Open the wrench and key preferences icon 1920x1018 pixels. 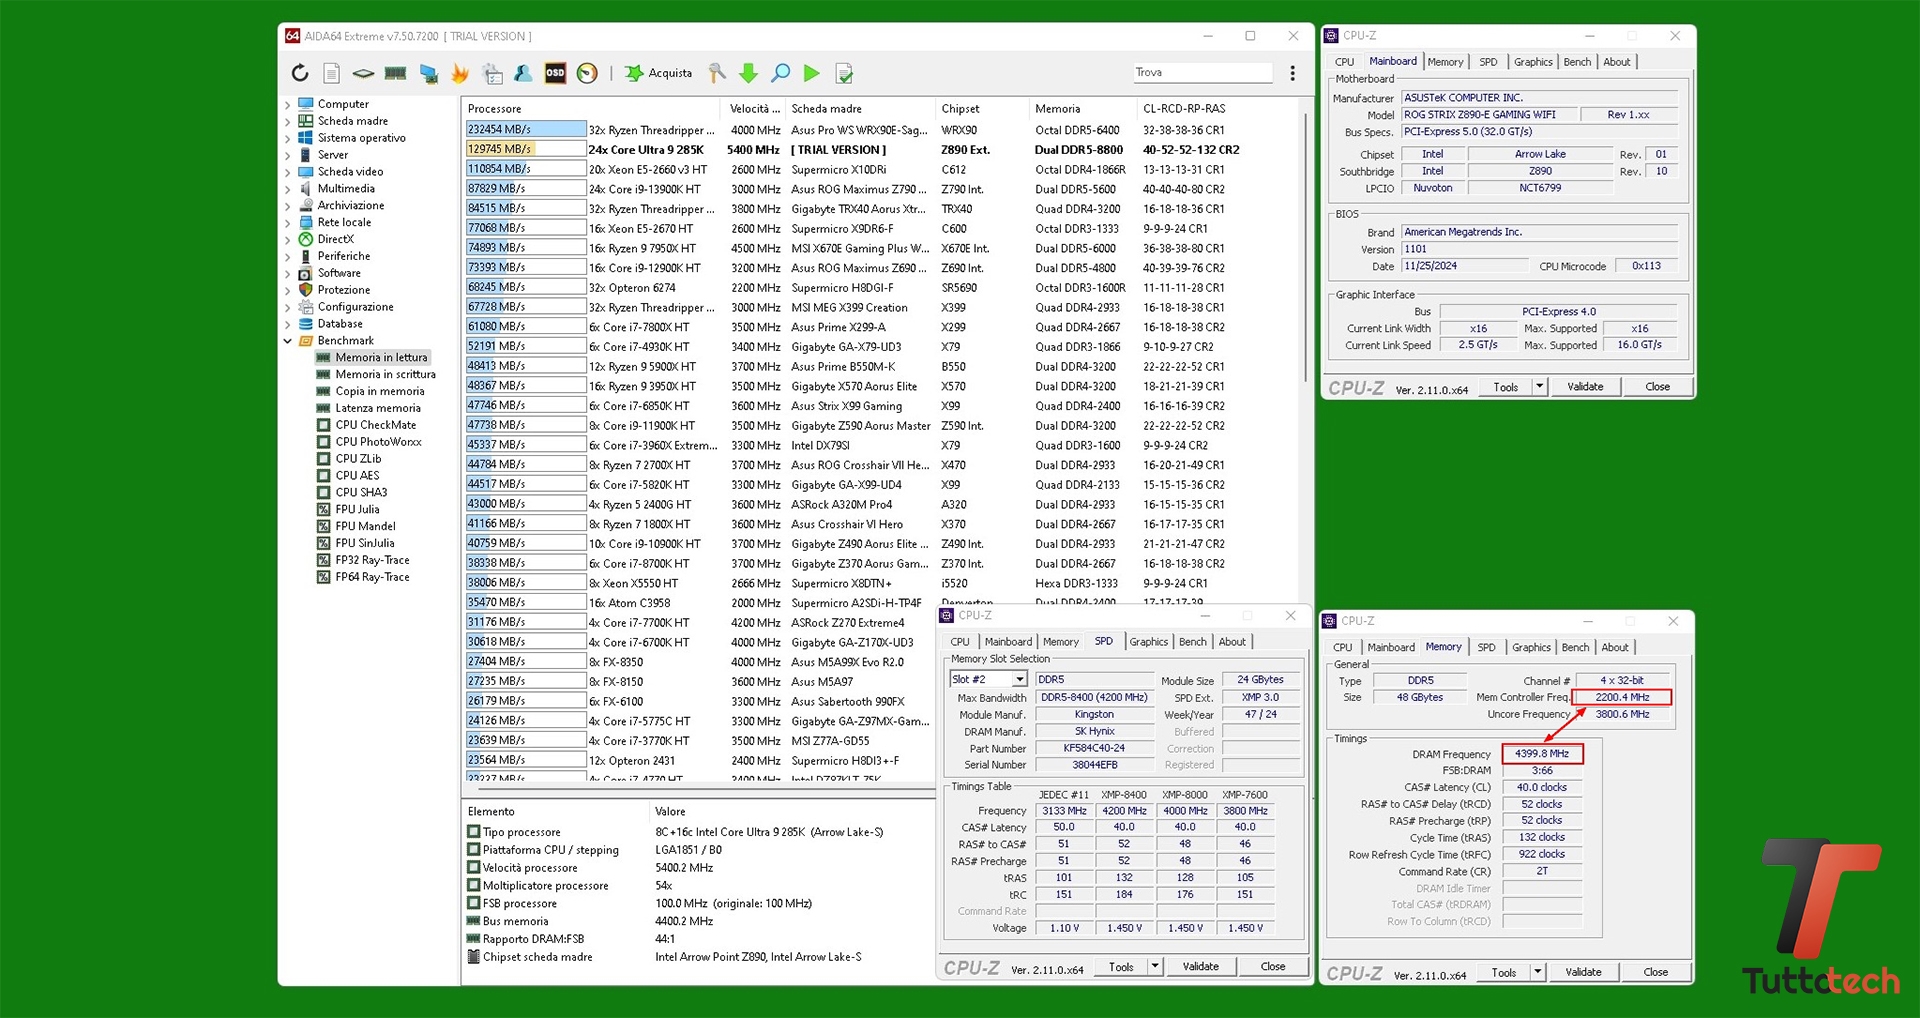tap(717, 73)
